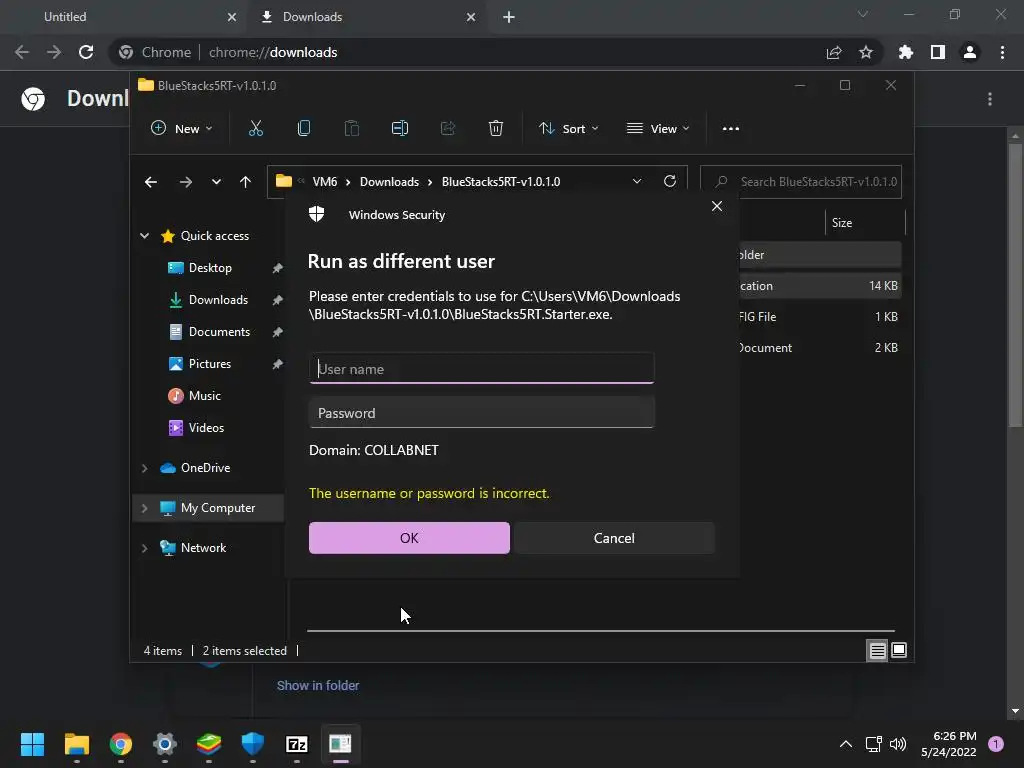
Task: Select the Downloads Chrome tab
Action: tap(369, 17)
